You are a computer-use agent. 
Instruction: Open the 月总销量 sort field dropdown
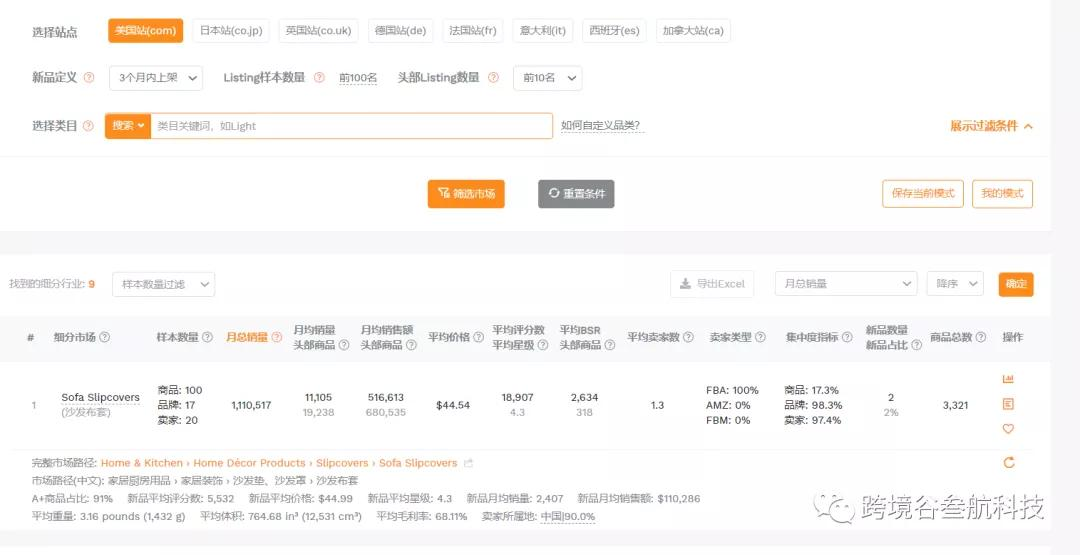(x=846, y=284)
